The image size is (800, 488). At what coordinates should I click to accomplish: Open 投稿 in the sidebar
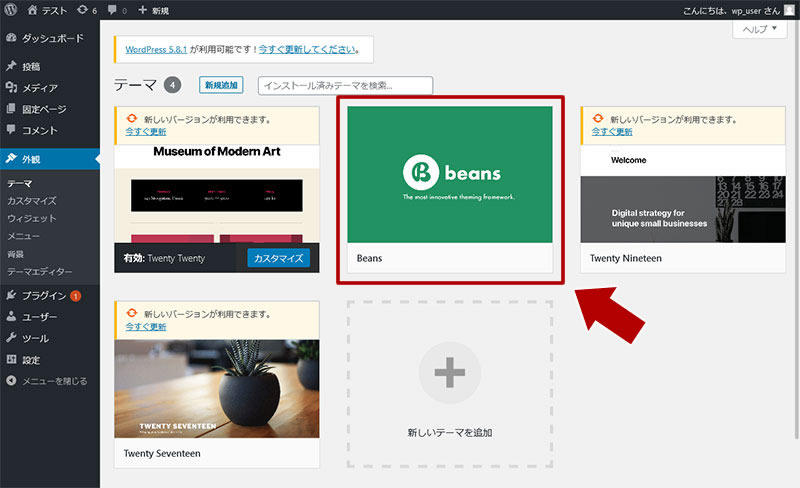point(50,66)
